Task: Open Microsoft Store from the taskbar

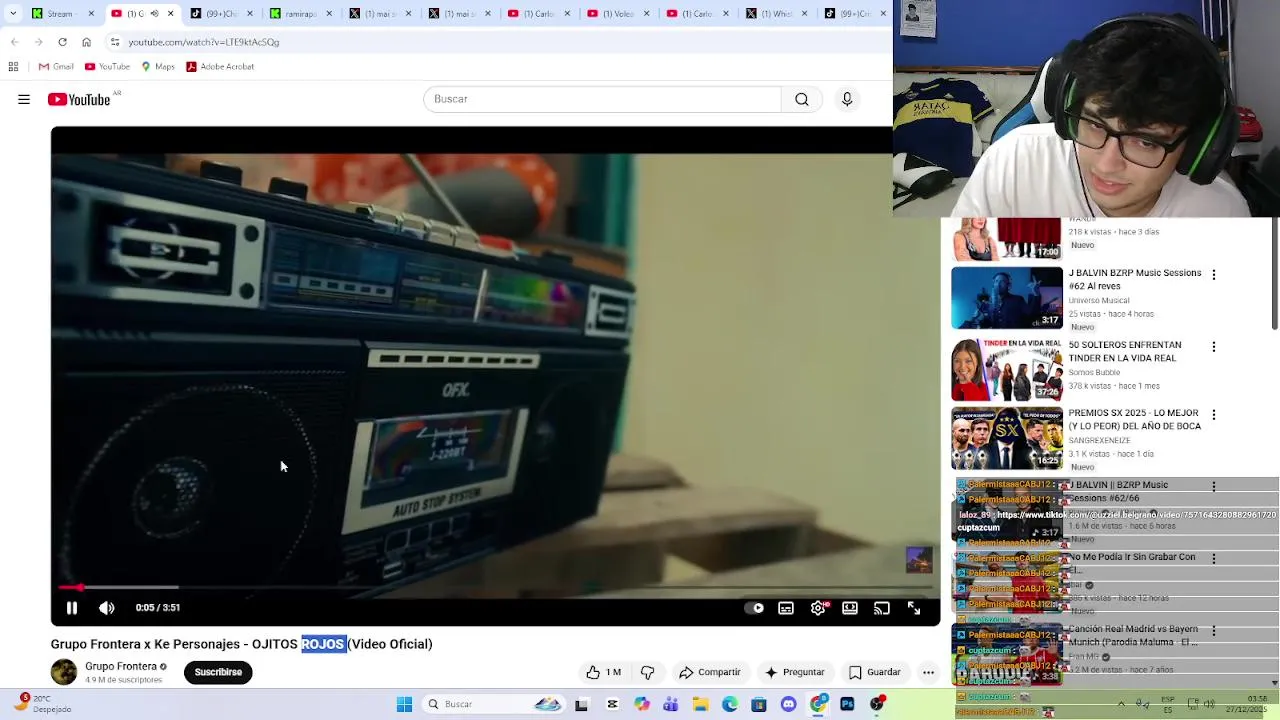Action: (x=759, y=704)
